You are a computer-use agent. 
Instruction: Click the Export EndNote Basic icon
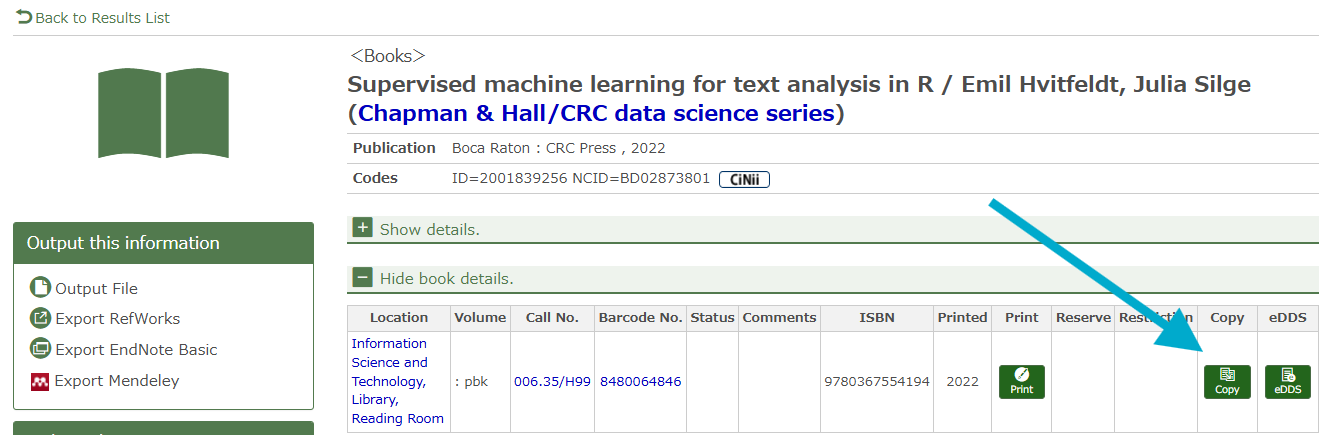pyautogui.click(x=40, y=349)
